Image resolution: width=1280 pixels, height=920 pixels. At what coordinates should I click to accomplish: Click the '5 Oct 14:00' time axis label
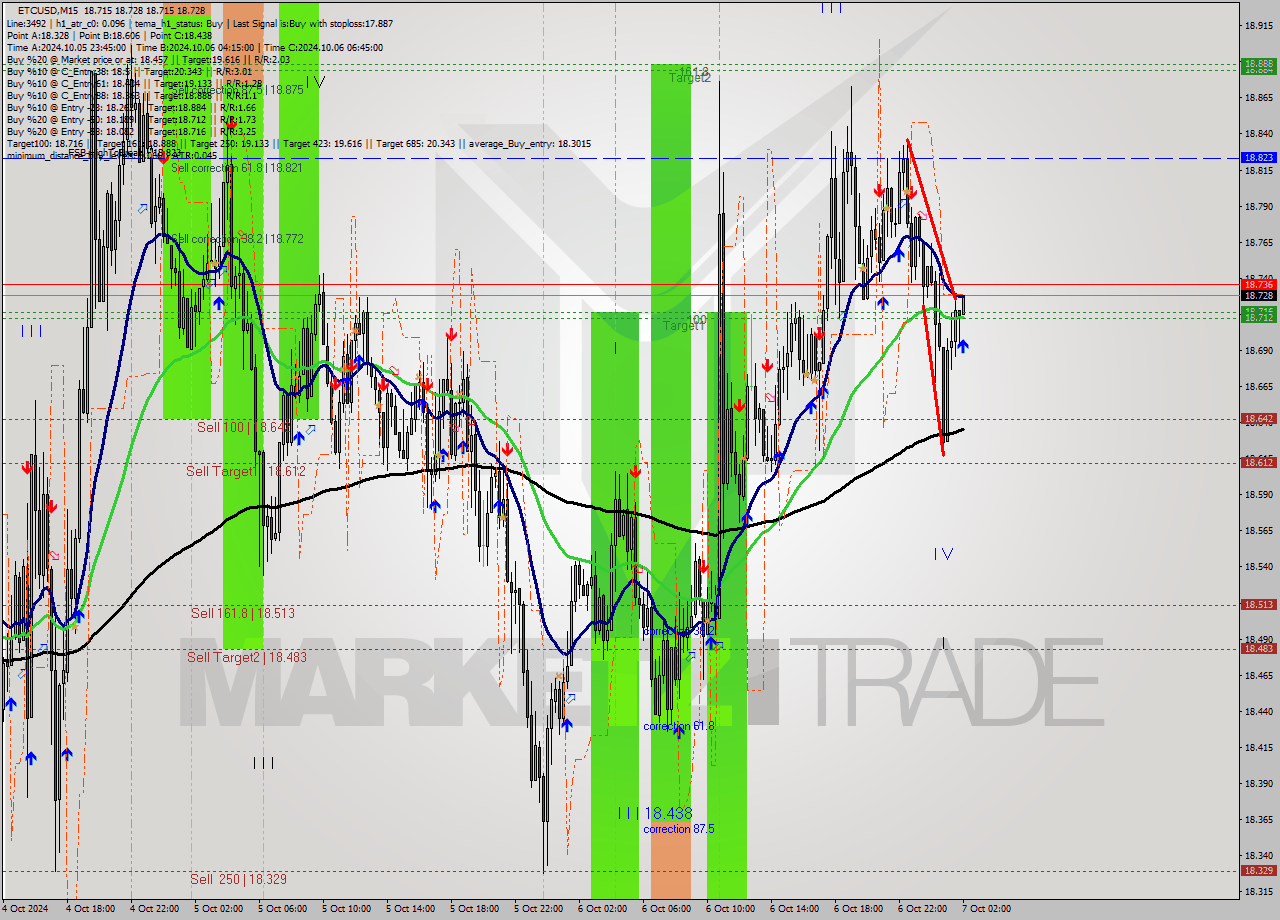click(x=410, y=910)
